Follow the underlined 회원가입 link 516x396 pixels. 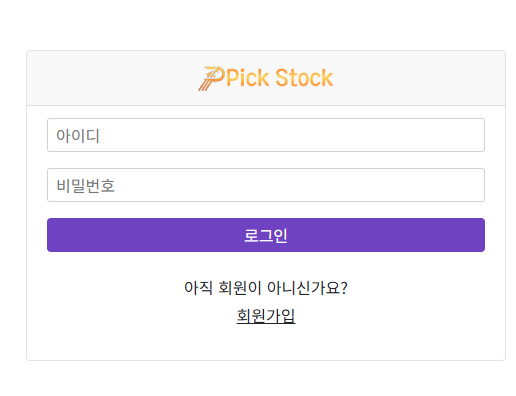[x=266, y=316]
